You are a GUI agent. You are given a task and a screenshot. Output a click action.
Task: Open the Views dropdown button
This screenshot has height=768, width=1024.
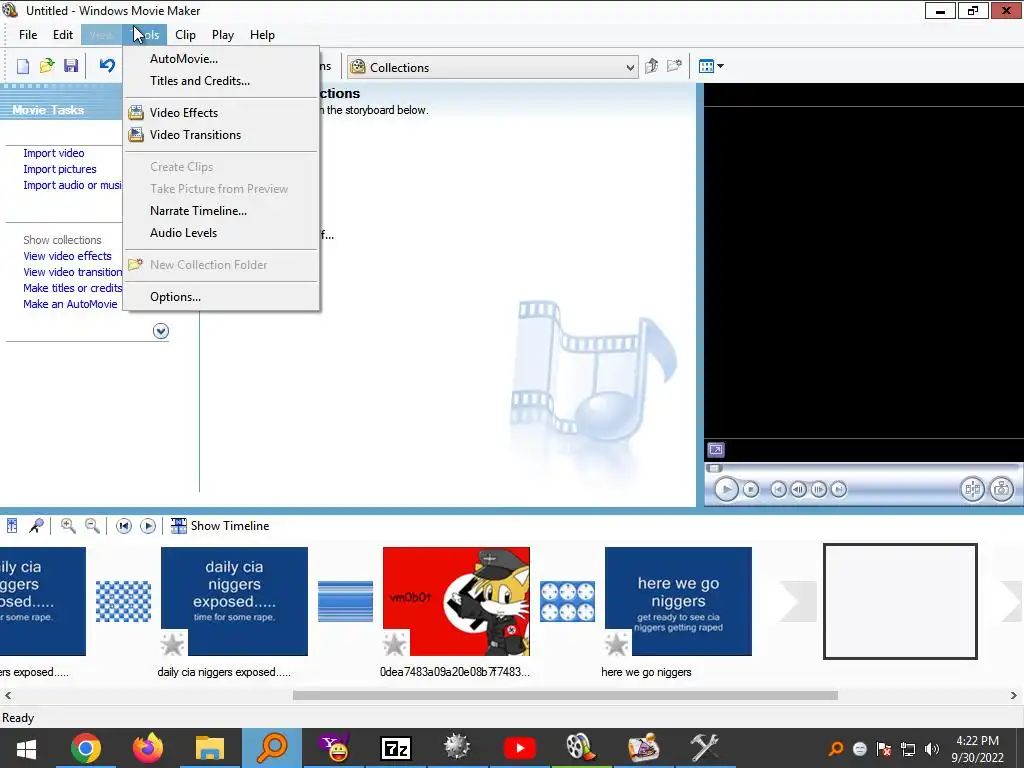[x=711, y=66]
